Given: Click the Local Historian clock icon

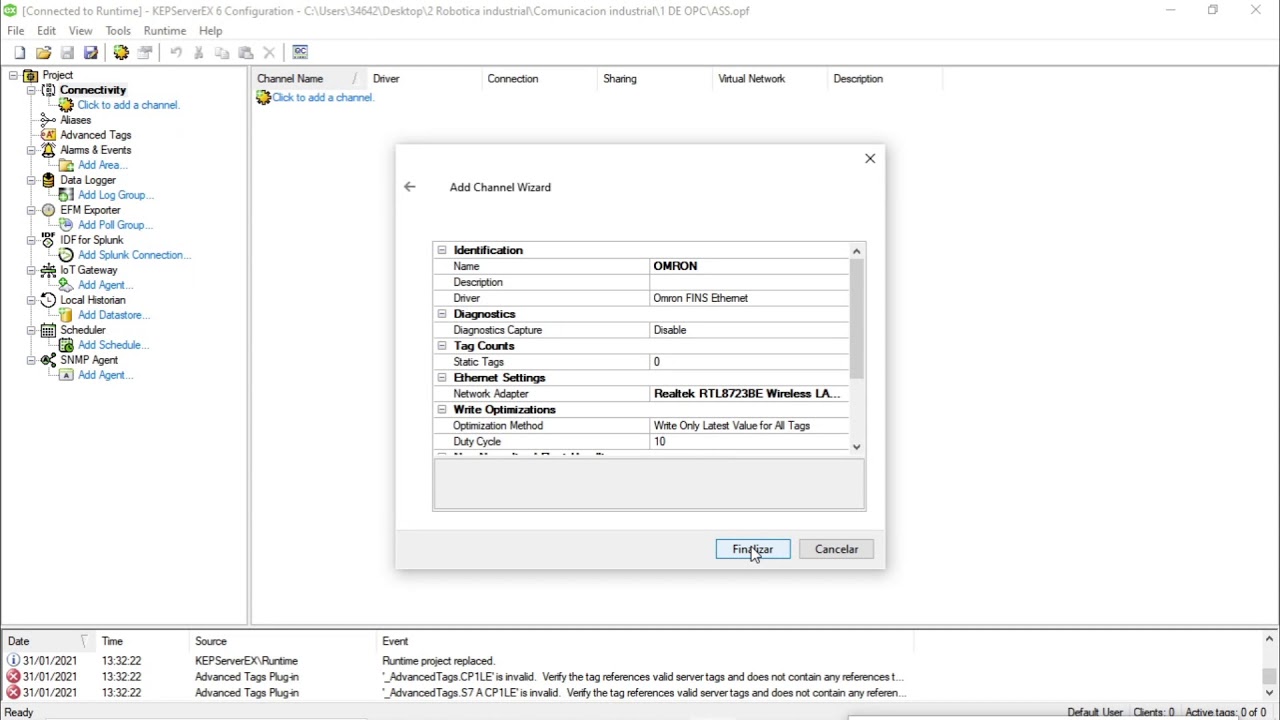Looking at the screenshot, I should click(x=48, y=300).
